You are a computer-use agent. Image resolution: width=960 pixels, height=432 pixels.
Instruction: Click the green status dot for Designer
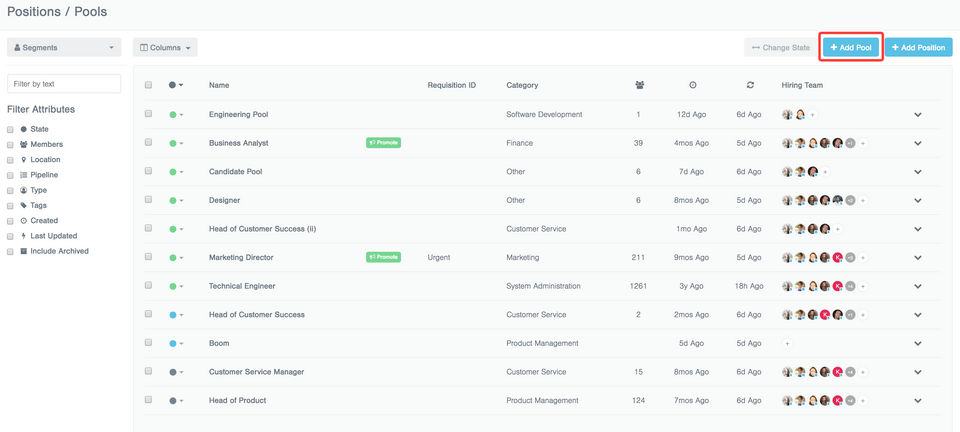tap(173, 201)
